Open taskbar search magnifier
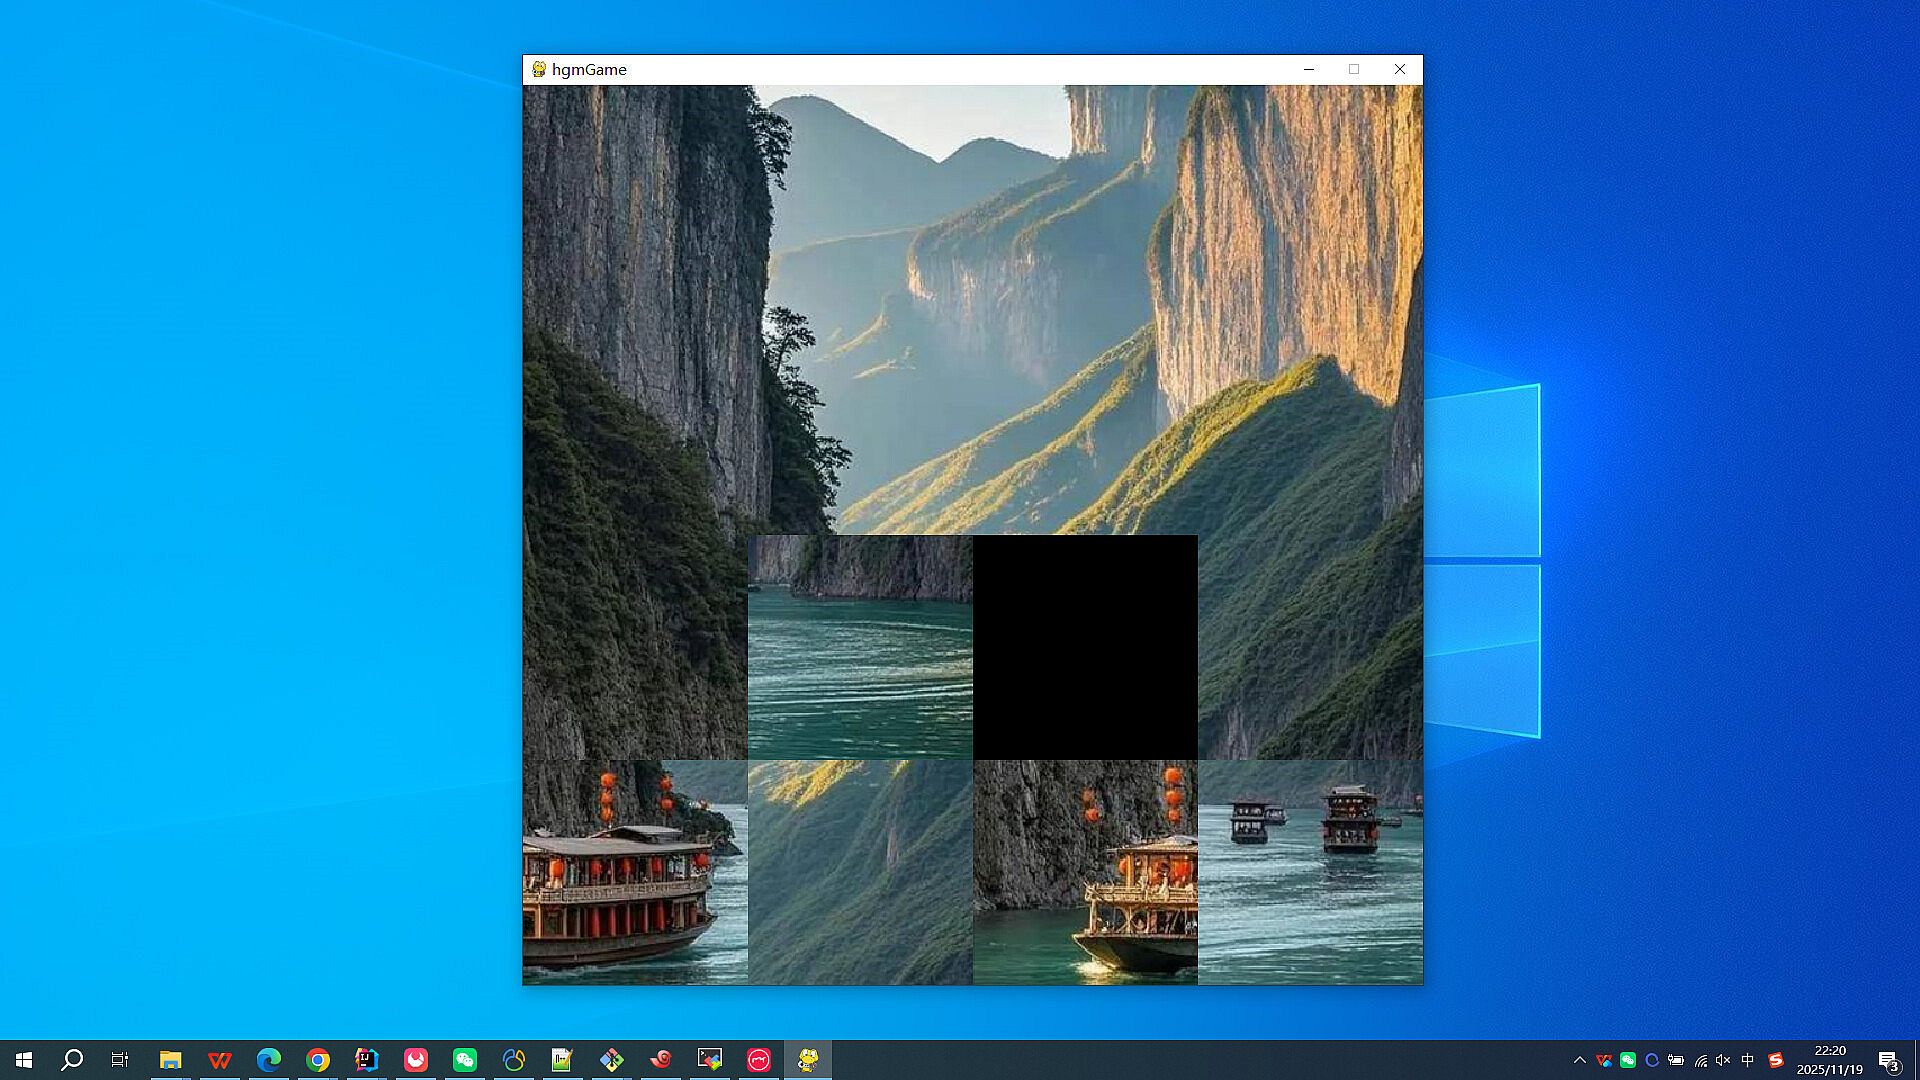Screen dimensions: 1920x1080 click(x=72, y=1060)
